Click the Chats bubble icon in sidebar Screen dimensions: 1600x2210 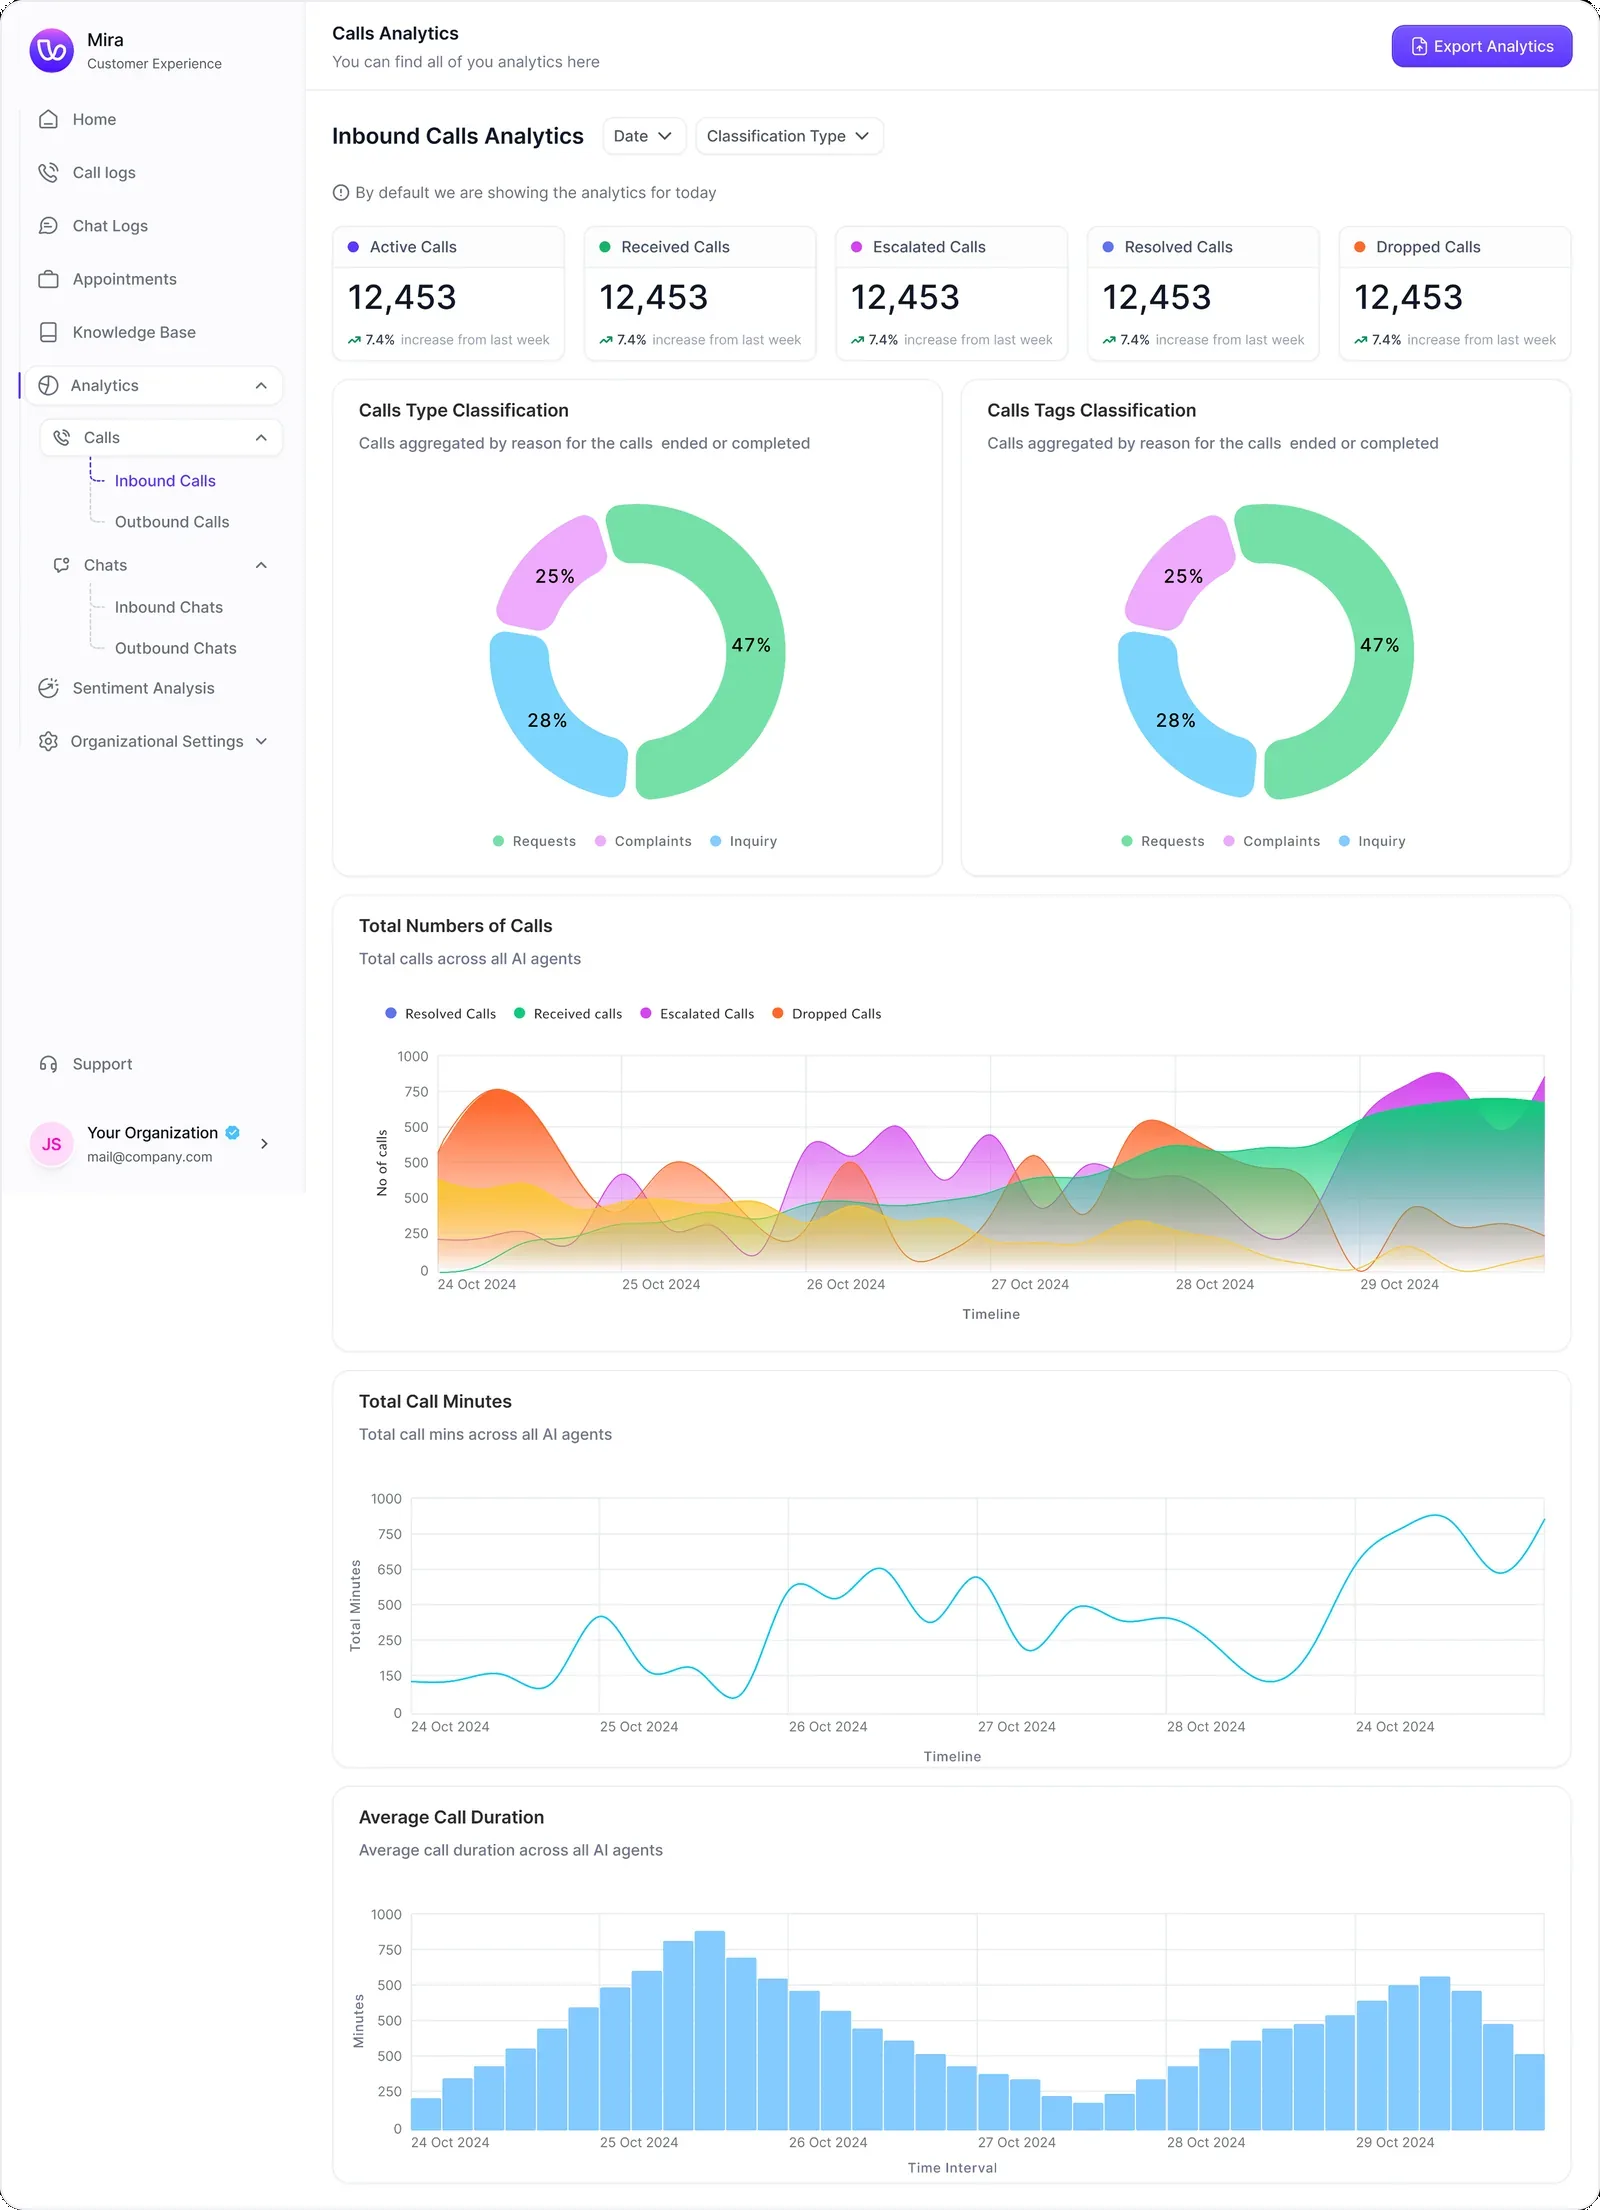pyautogui.click(x=61, y=565)
